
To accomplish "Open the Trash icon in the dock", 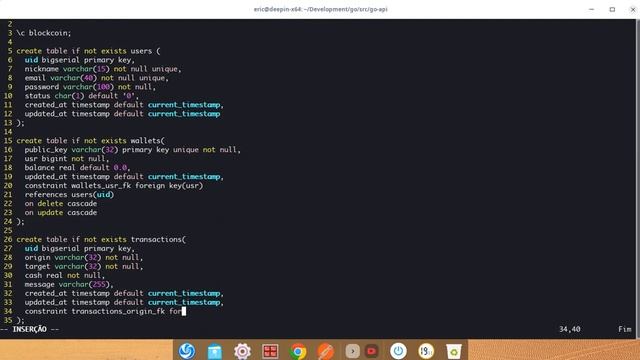I will point(453,351).
